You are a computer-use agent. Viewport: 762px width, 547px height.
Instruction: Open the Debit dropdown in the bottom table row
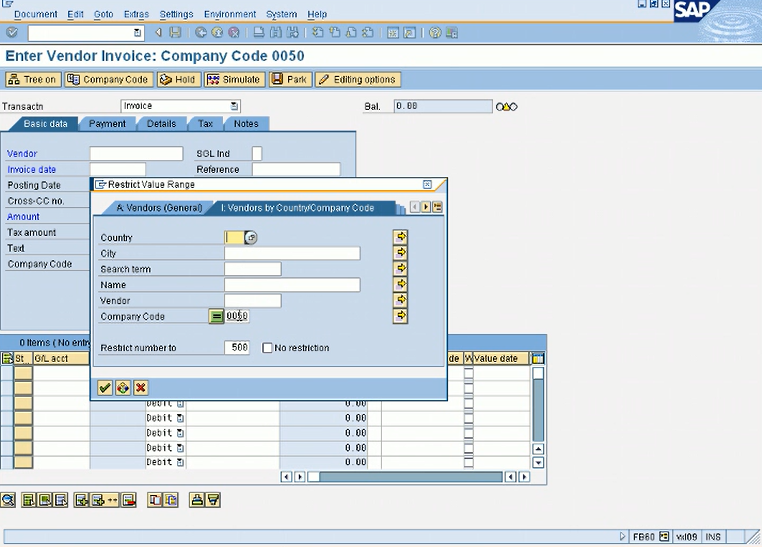click(x=180, y=462)
